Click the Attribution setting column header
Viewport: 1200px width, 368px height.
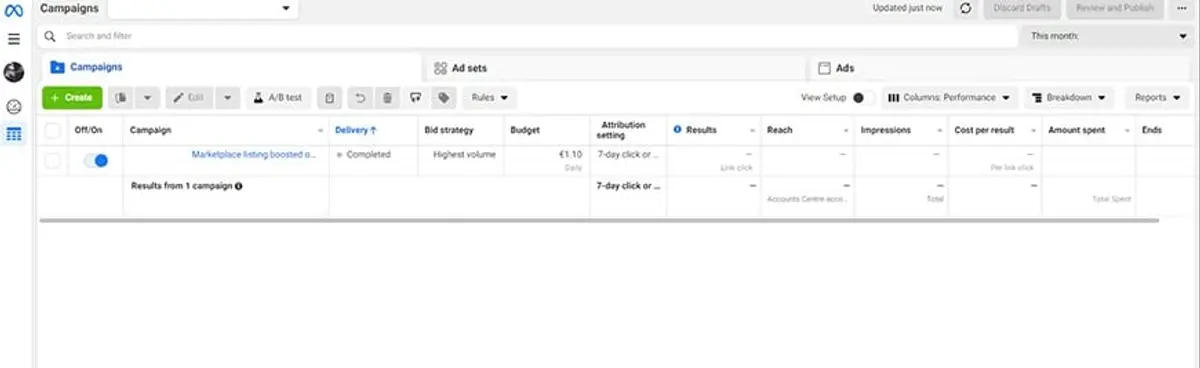tap(623, 130)
